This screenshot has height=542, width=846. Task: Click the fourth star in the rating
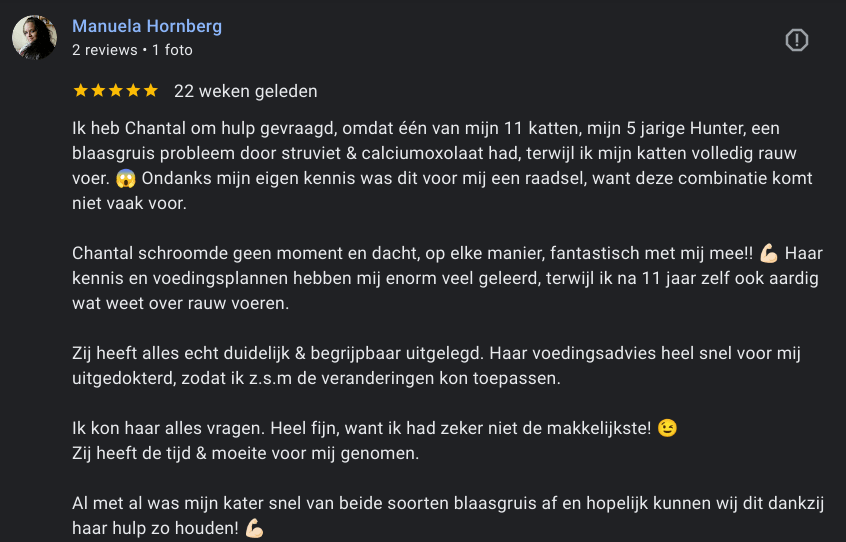tap(133, 91)
